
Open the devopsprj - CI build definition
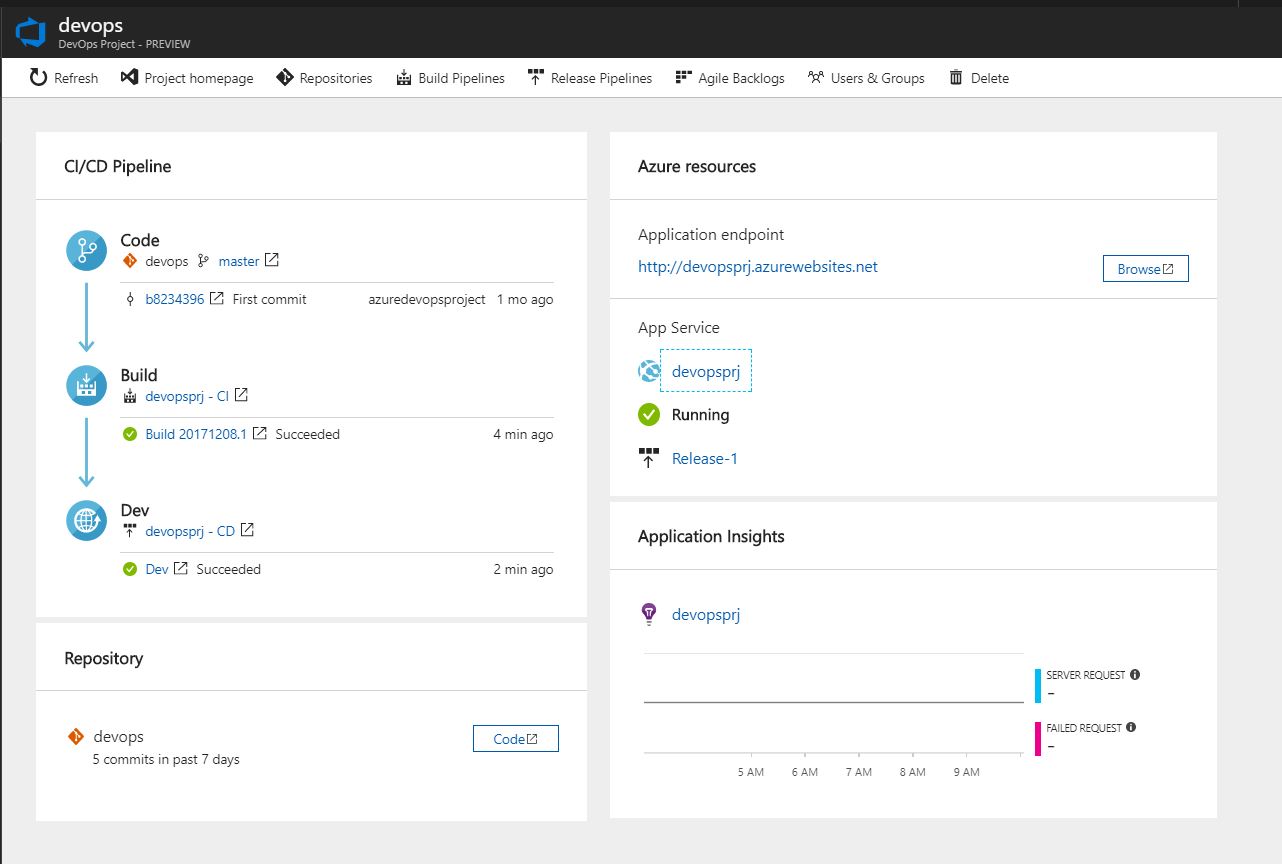pyautogui.click(x=187, y=396)
